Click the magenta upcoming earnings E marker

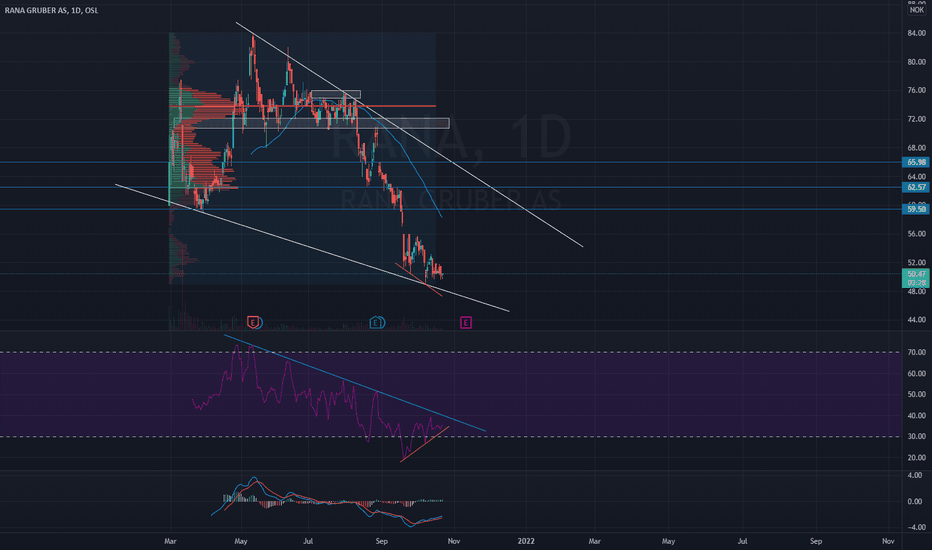coord(466,322)
